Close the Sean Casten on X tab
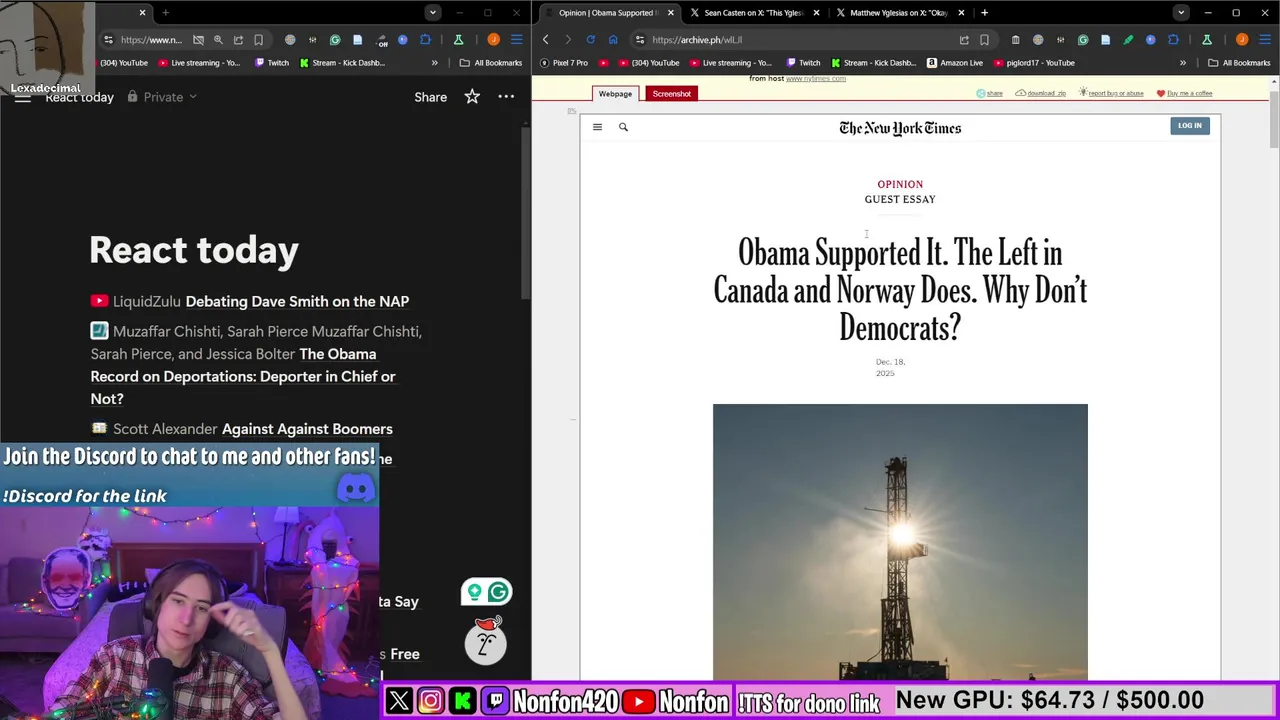 [x=816, y=13]
